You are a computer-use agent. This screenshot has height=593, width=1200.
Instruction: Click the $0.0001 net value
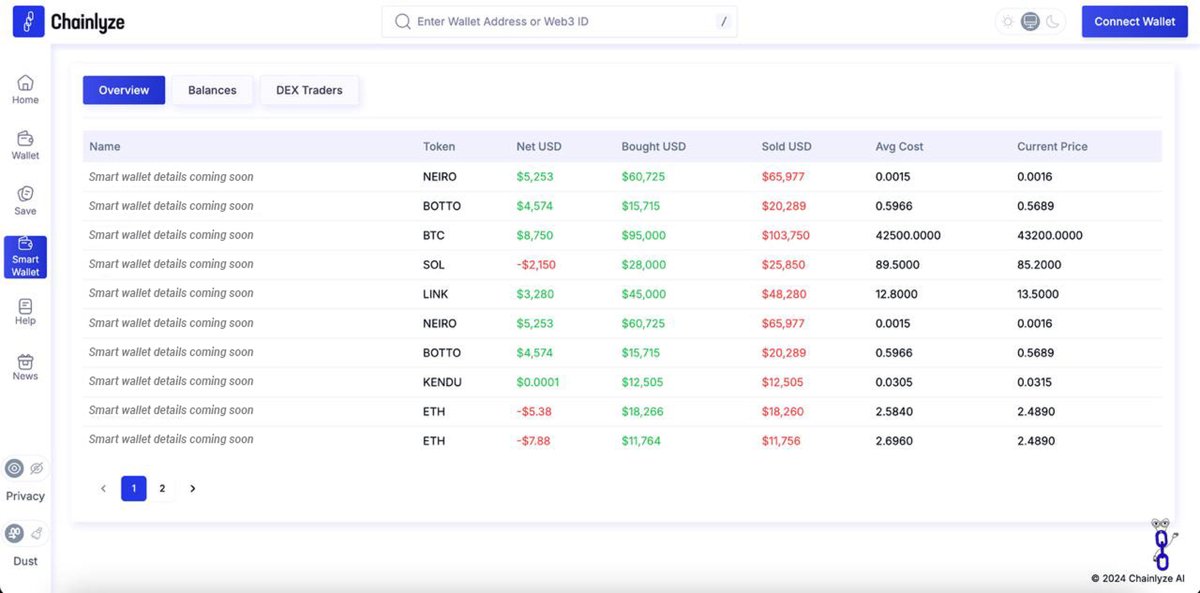[x=538, y=382]
